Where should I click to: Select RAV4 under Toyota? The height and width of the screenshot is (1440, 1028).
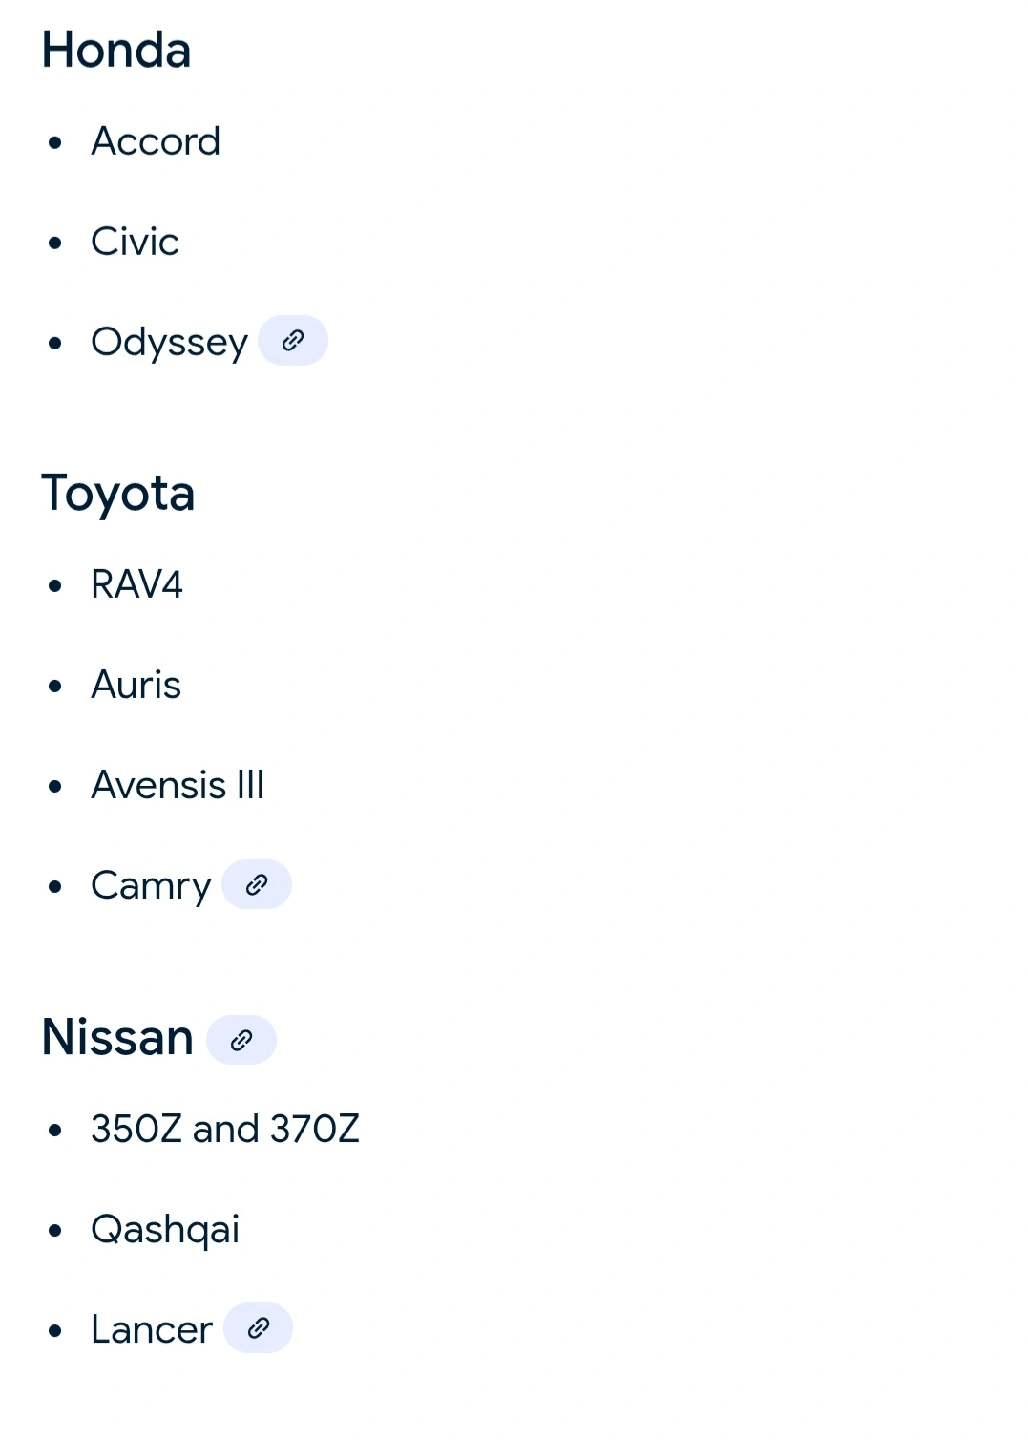137,585
